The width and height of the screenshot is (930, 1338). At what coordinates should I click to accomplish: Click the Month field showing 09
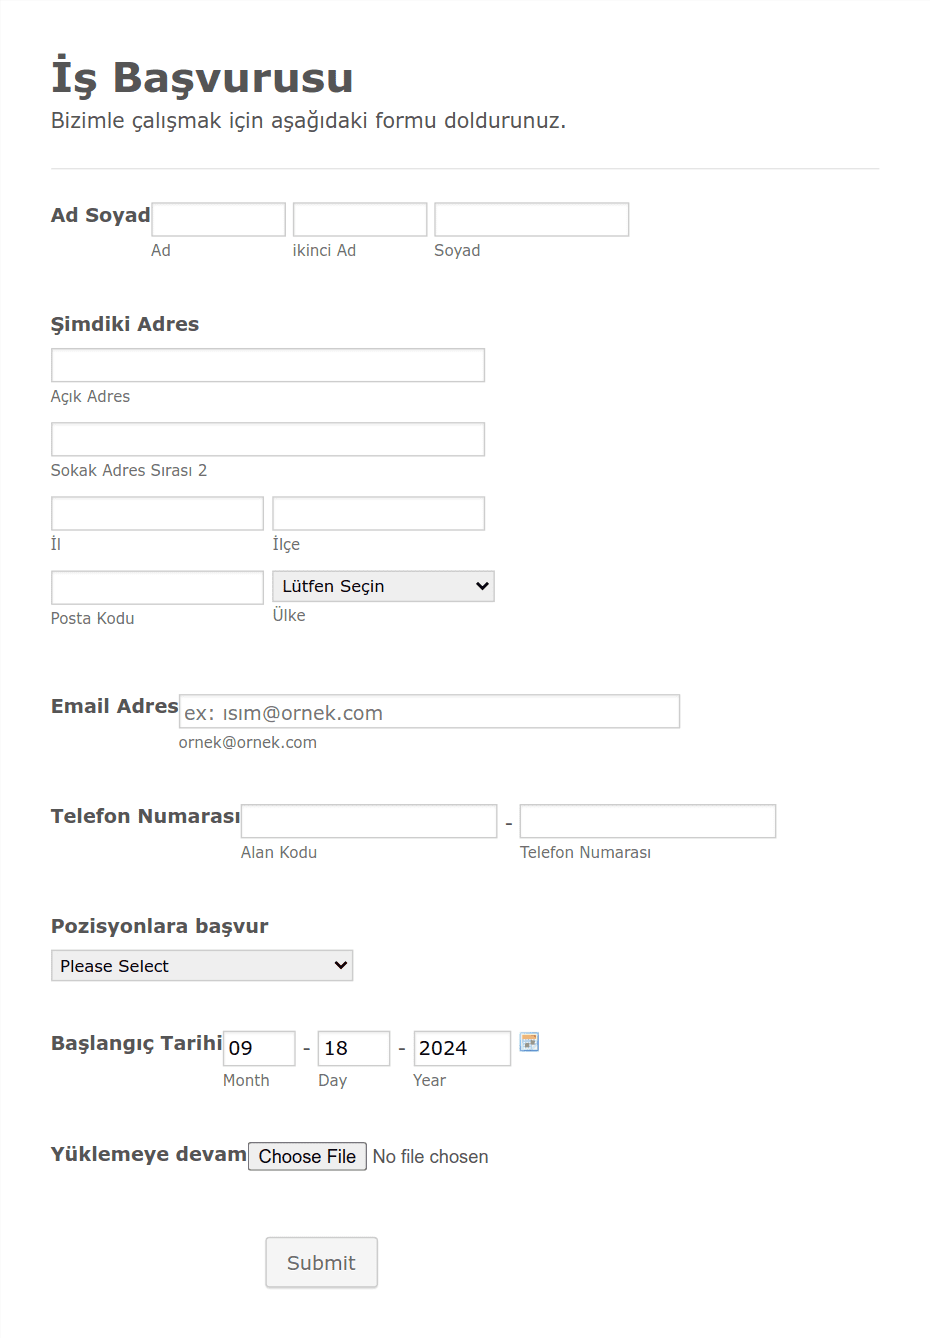click(x=259, y=1048)
